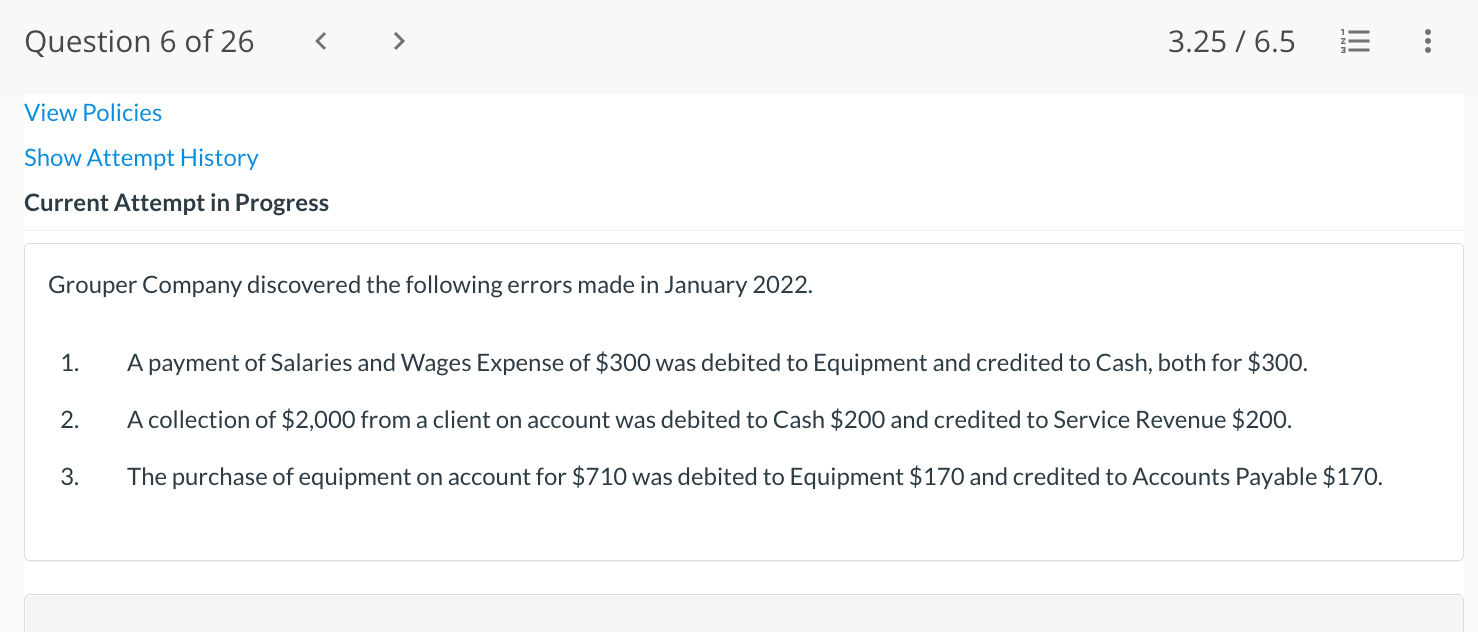Advance to the next question chevron
Image resolution: width=1478 pixels, height=632 pixels.
(x=398, y=41)
